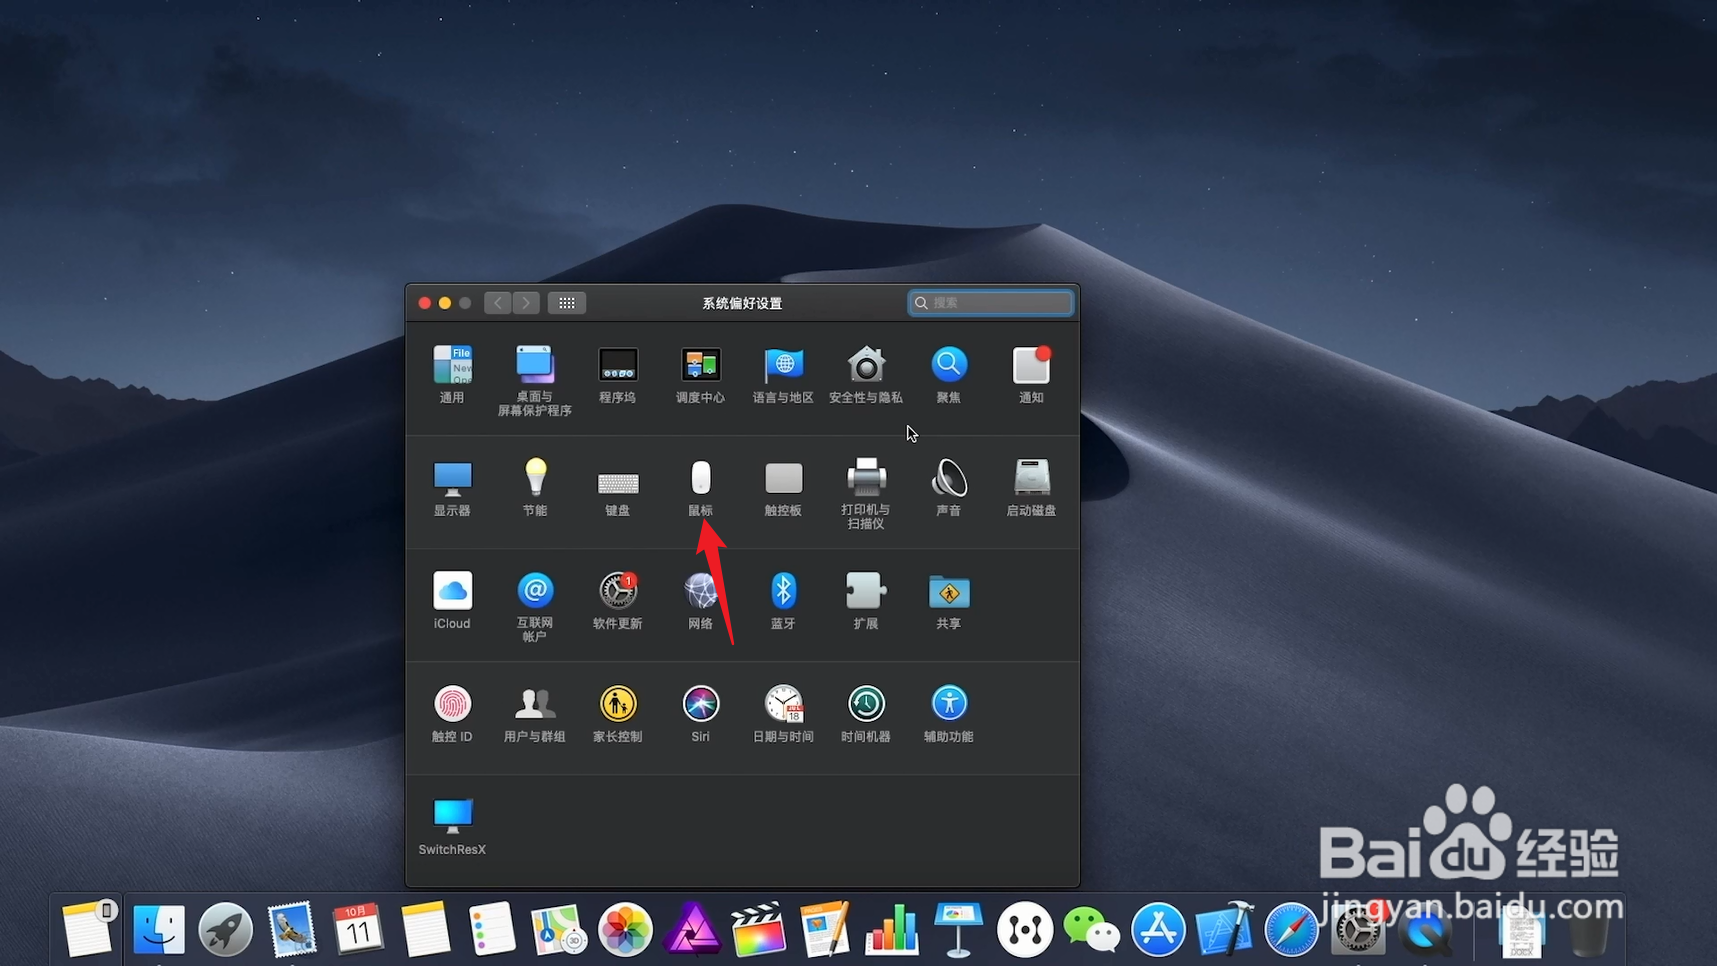
Task: Open App Store from the Dock
Action: pos(1158,930)
